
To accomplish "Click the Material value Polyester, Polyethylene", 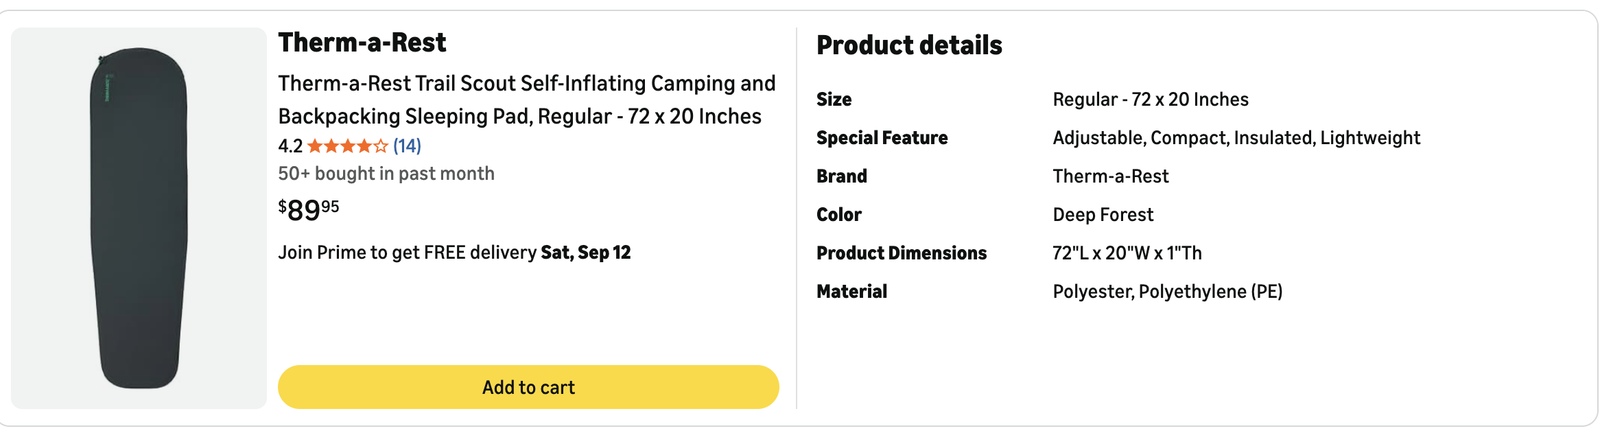I will (x=1167, y=292).
